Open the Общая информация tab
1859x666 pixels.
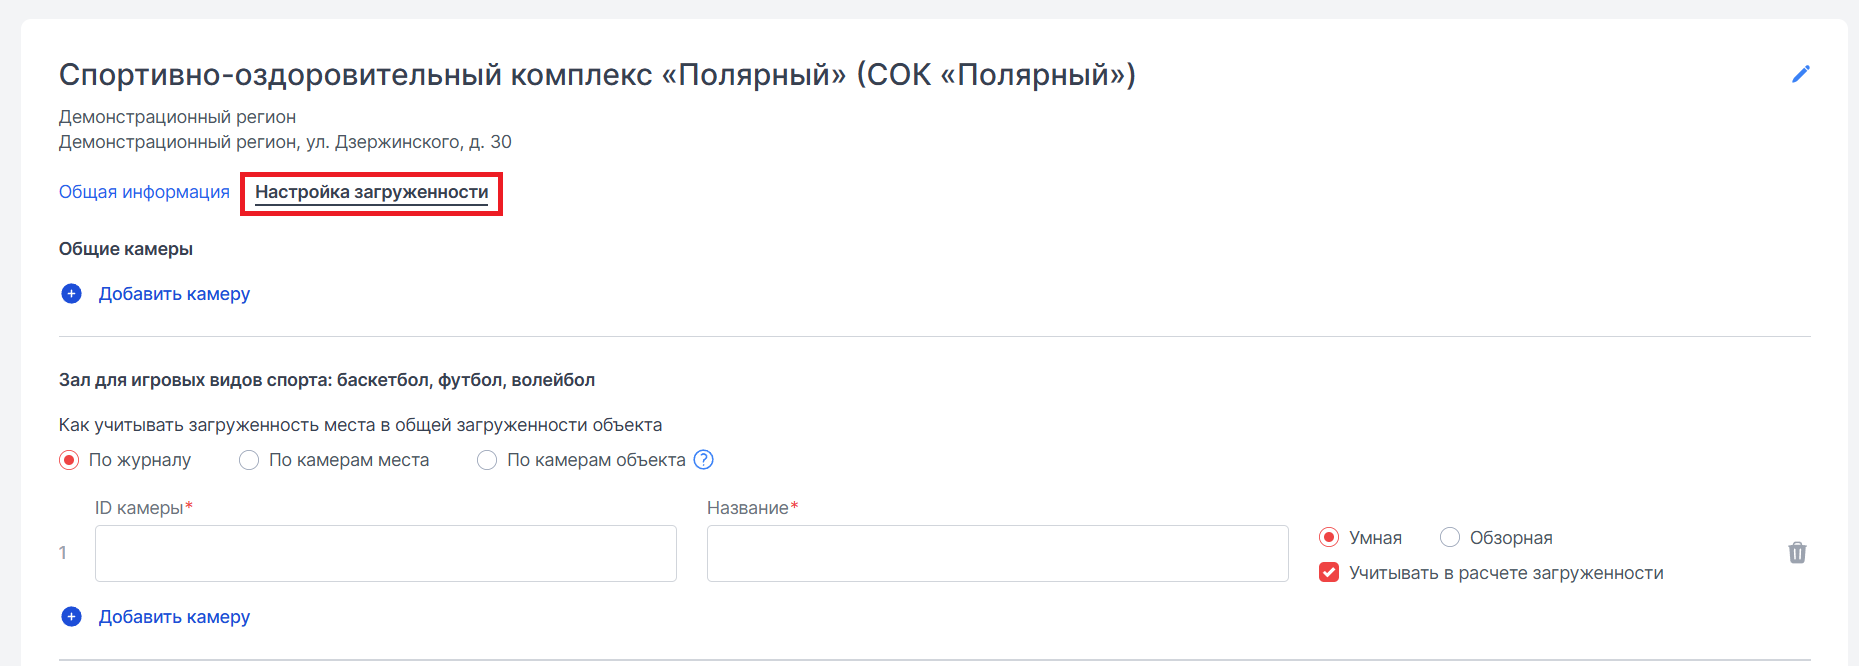coord(144,192)
